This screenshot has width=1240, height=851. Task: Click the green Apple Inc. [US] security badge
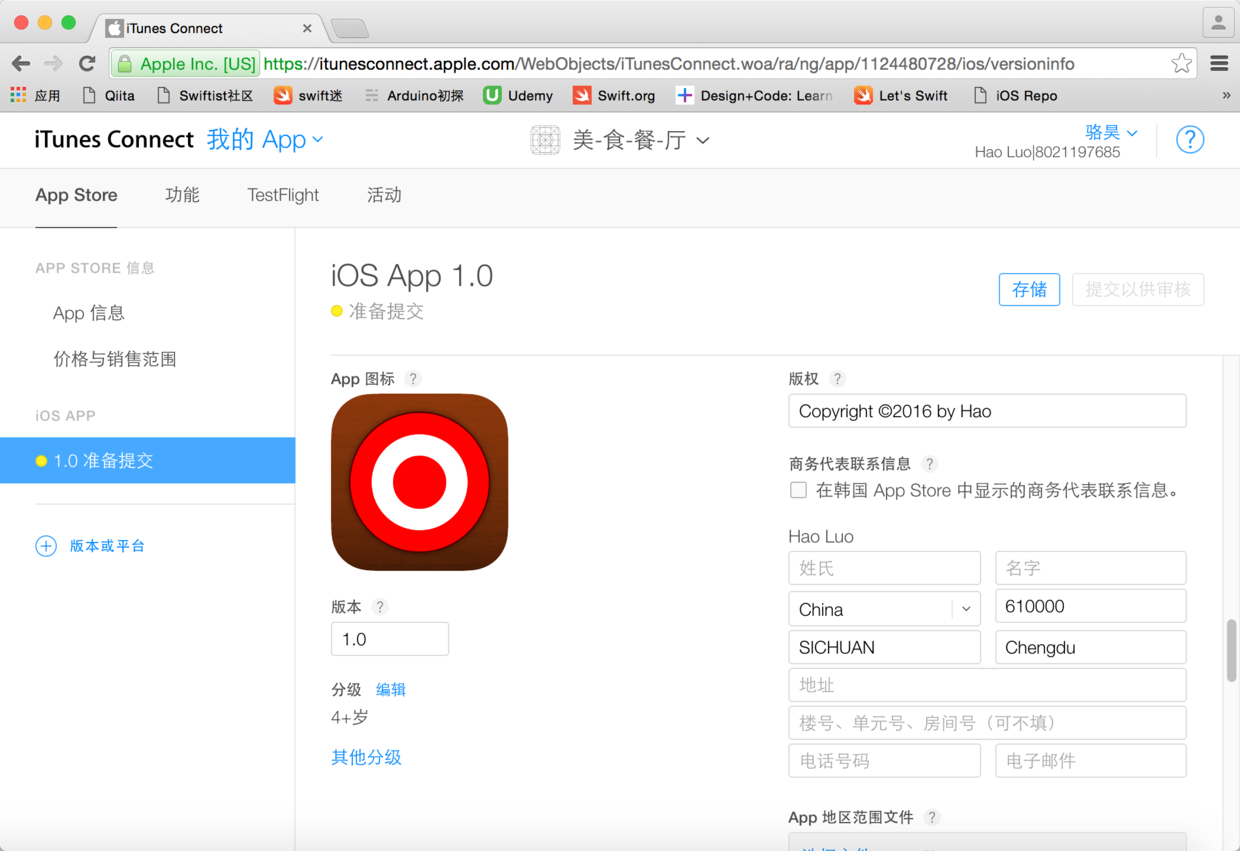click(x=186, y=64)
